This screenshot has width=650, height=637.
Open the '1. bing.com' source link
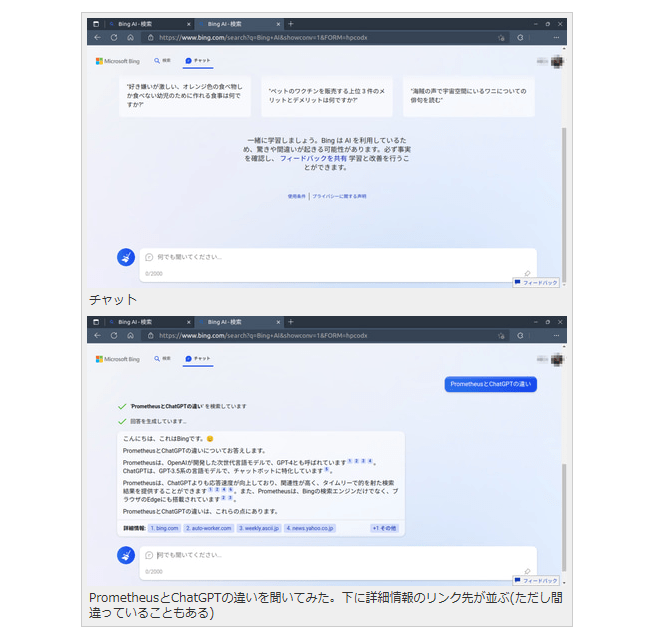pos(164,527)
